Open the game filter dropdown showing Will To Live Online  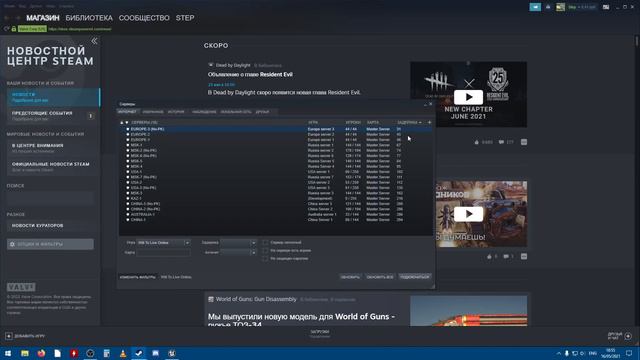coord(163,242)
